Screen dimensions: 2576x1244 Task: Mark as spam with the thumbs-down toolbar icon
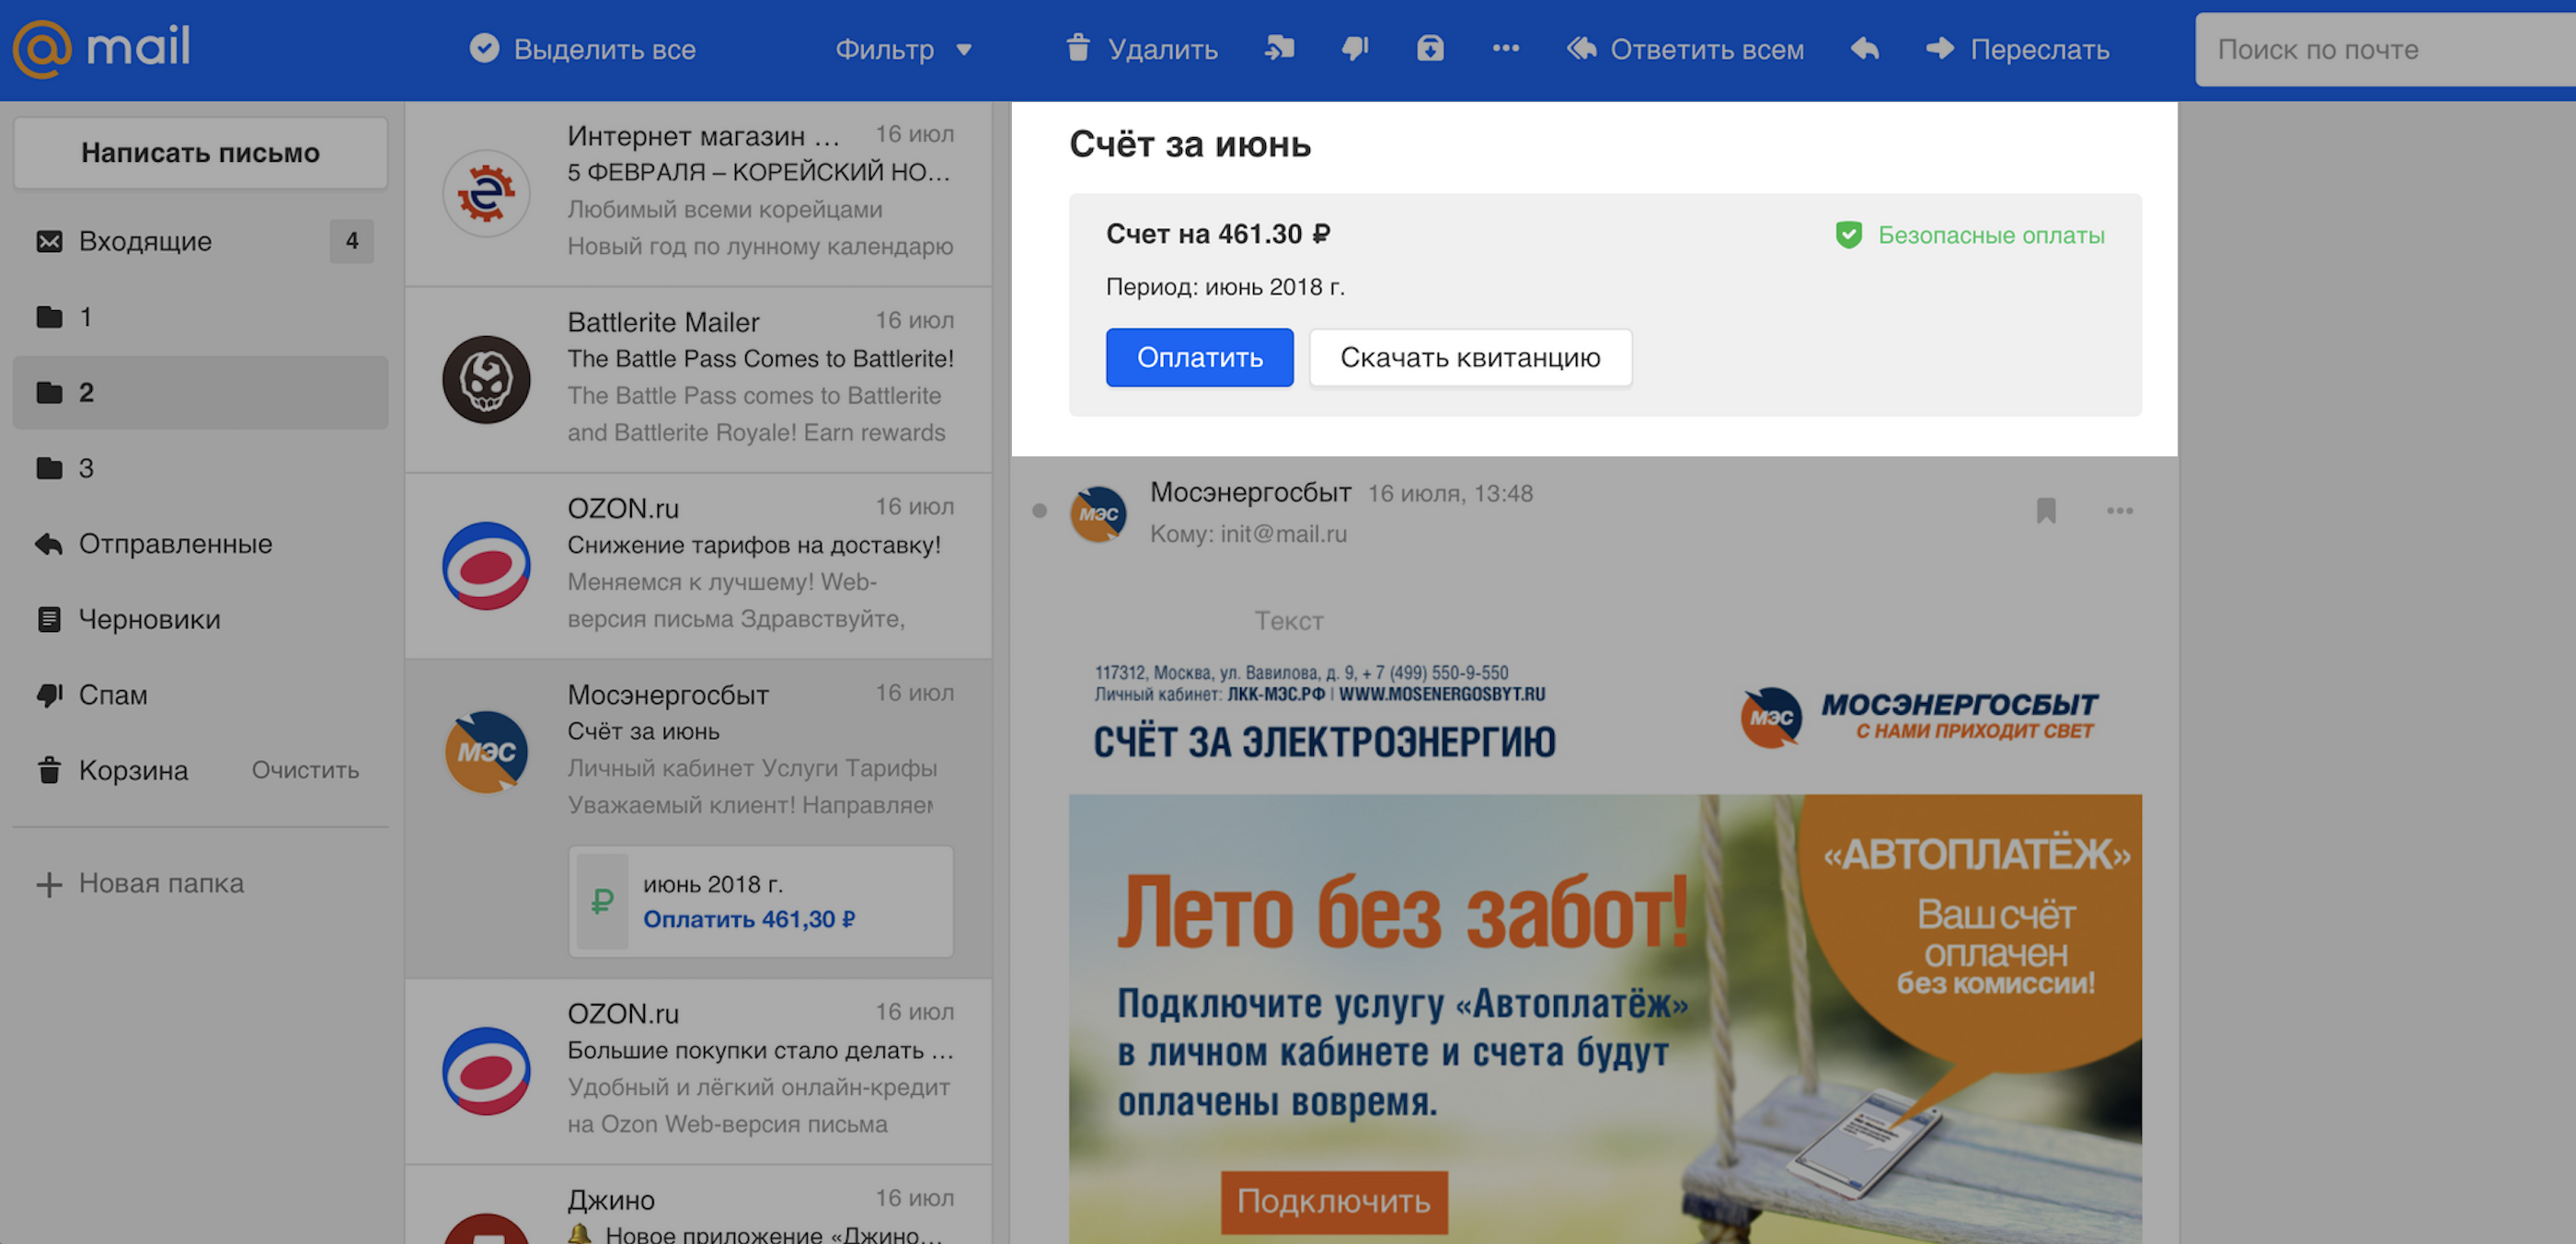coord(1355,48)
